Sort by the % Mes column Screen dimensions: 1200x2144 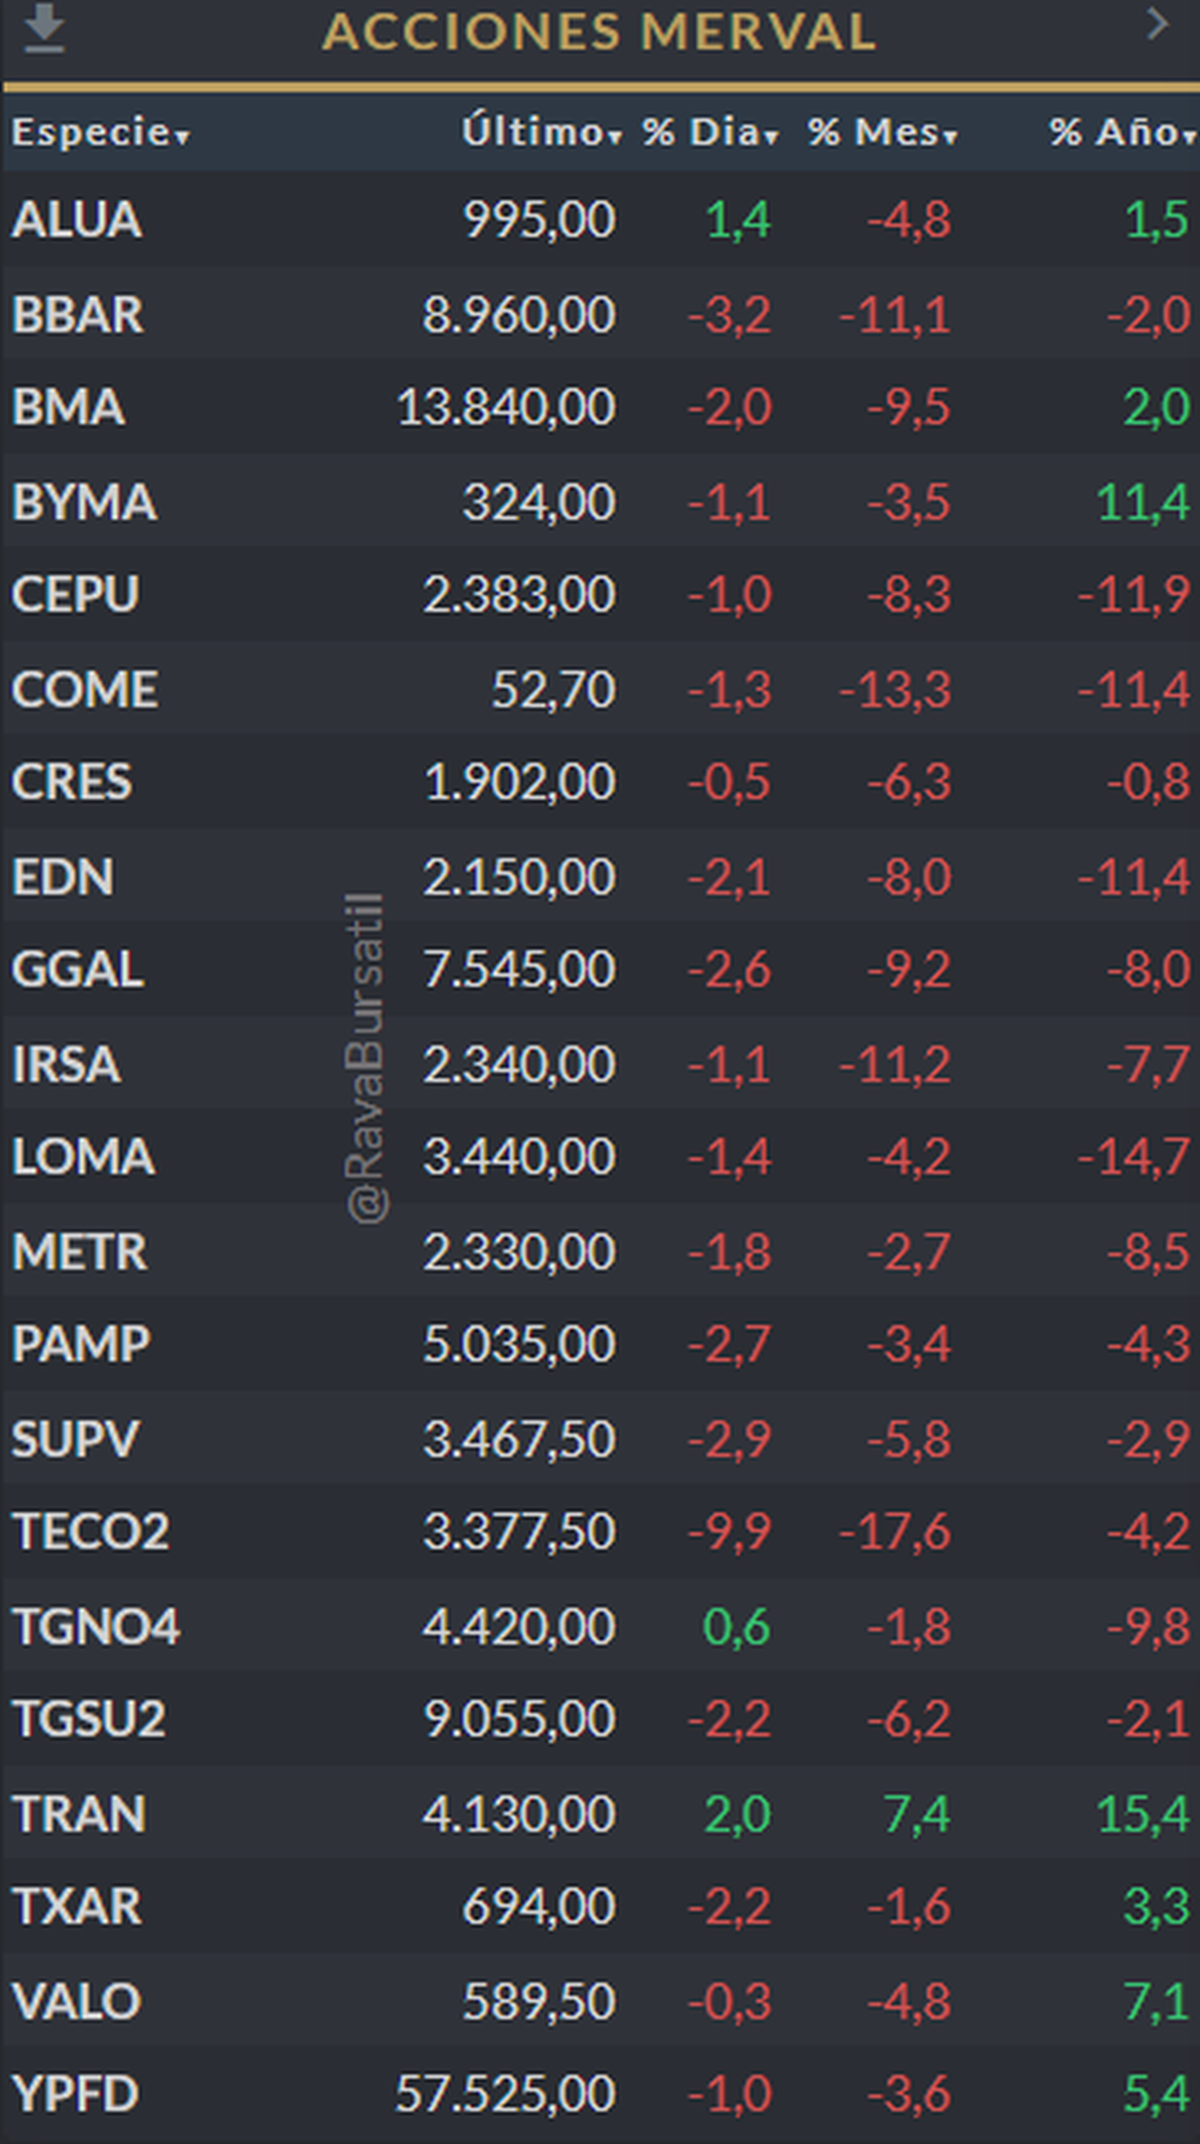pyautogui.click(x=882, y=132)
